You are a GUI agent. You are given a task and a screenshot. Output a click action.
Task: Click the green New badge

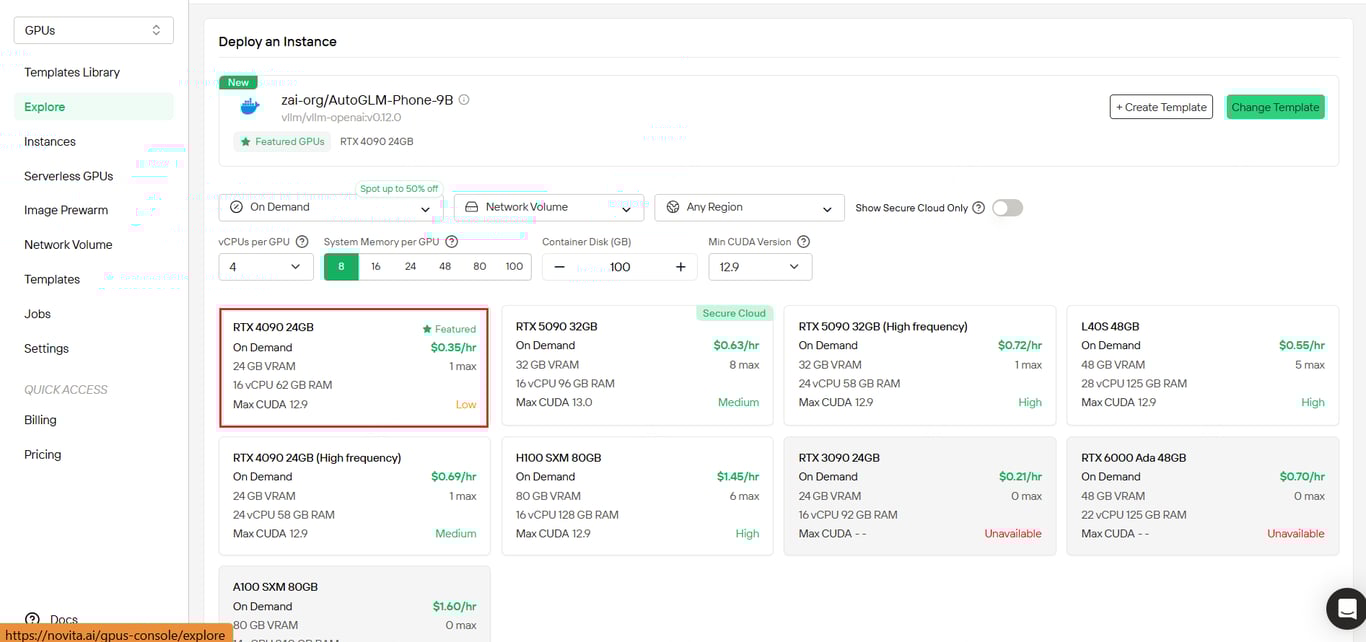[238, 83]
